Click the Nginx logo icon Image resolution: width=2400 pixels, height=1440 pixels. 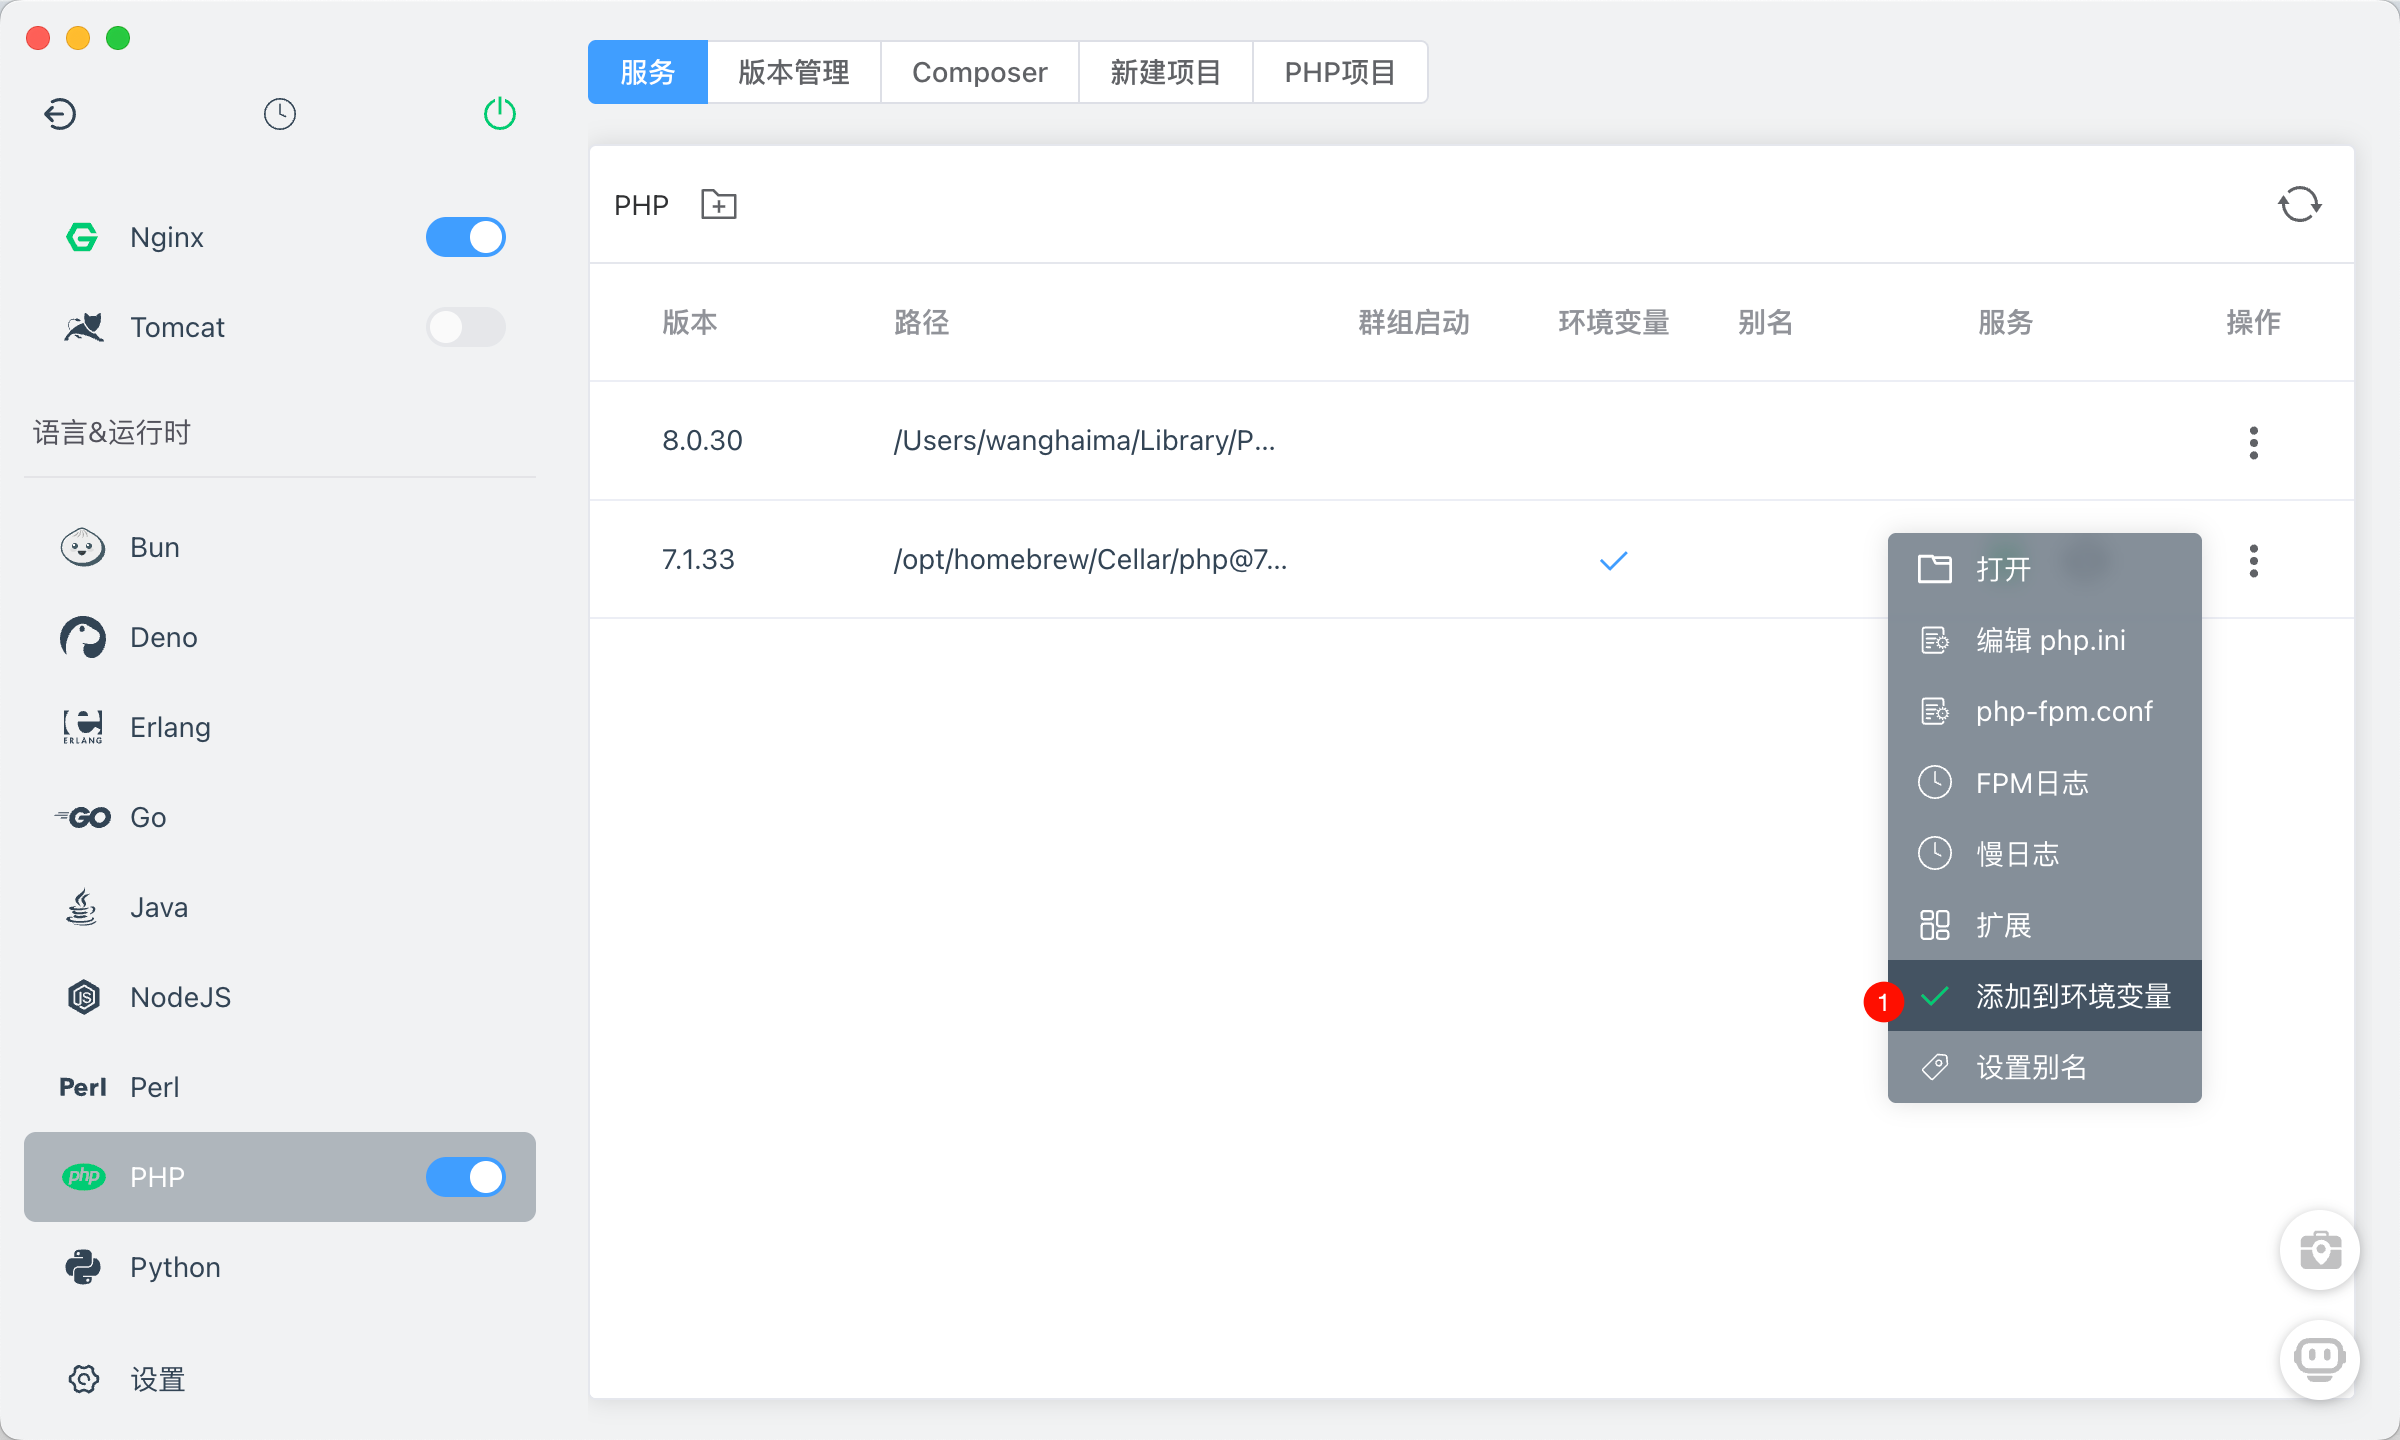pos(82,237)
